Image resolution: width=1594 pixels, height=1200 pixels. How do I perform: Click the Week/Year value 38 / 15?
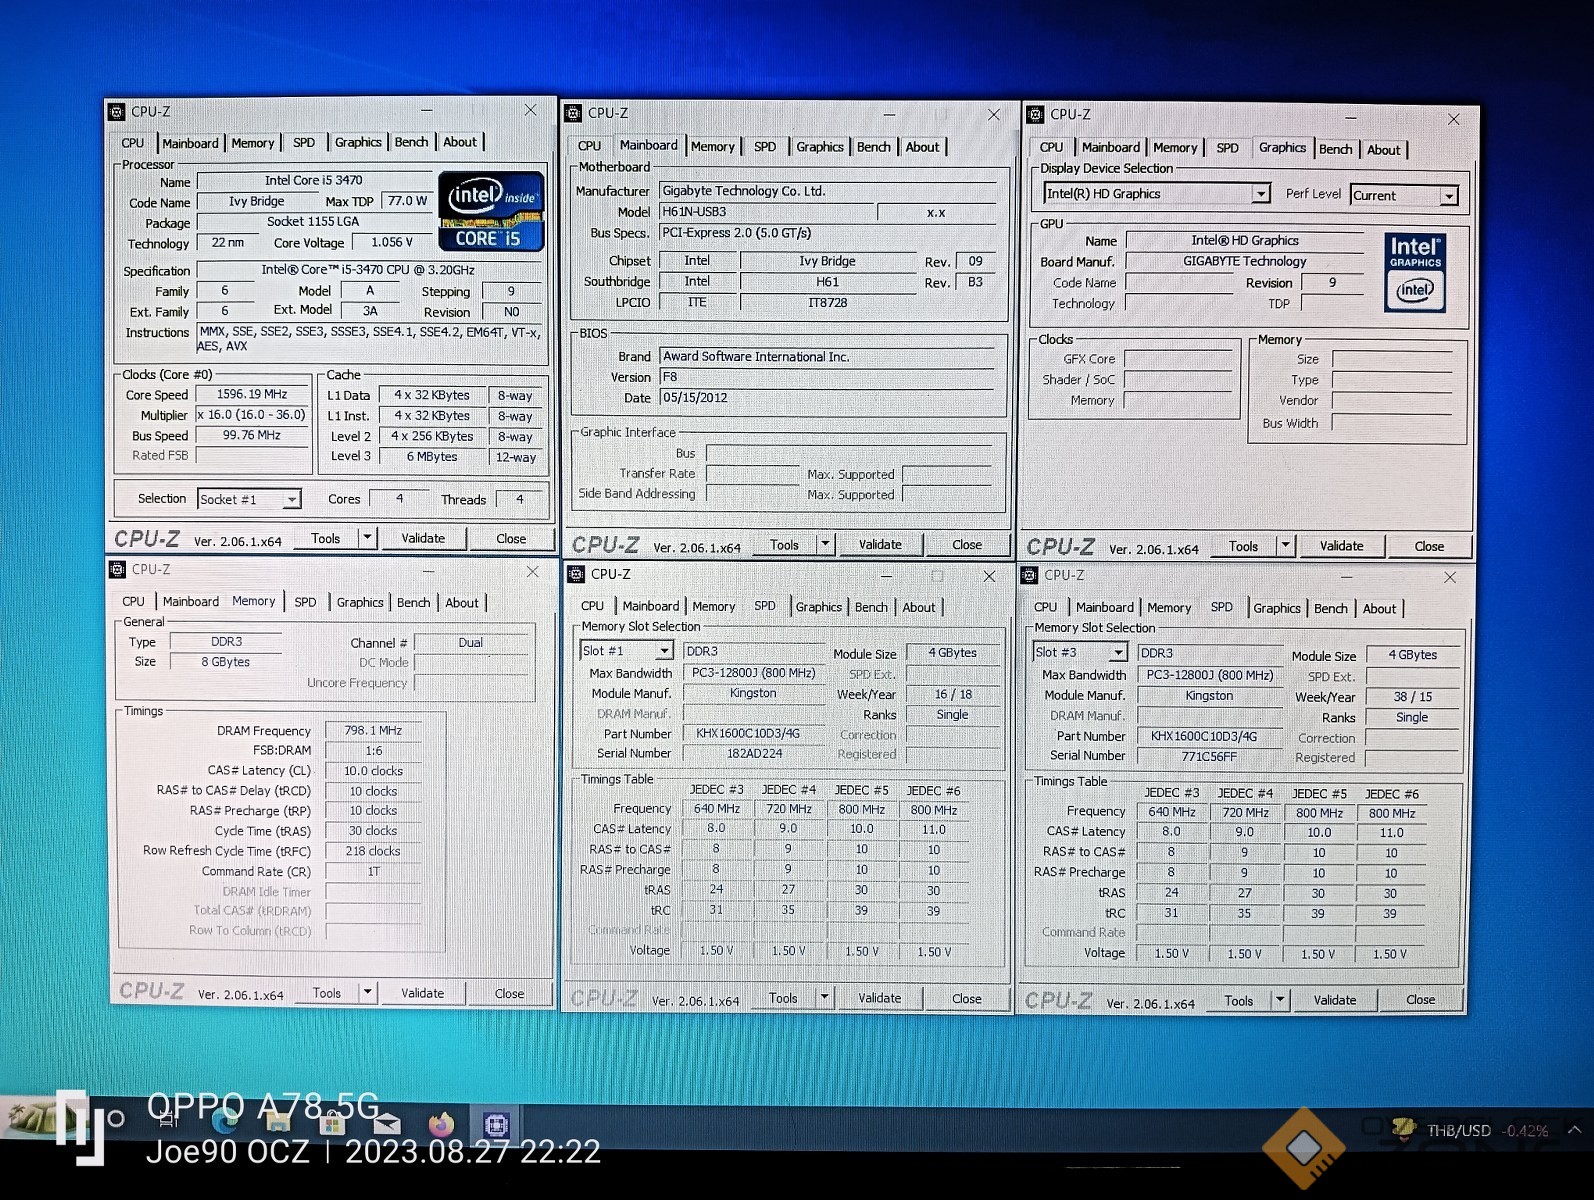coord(1413,696)
